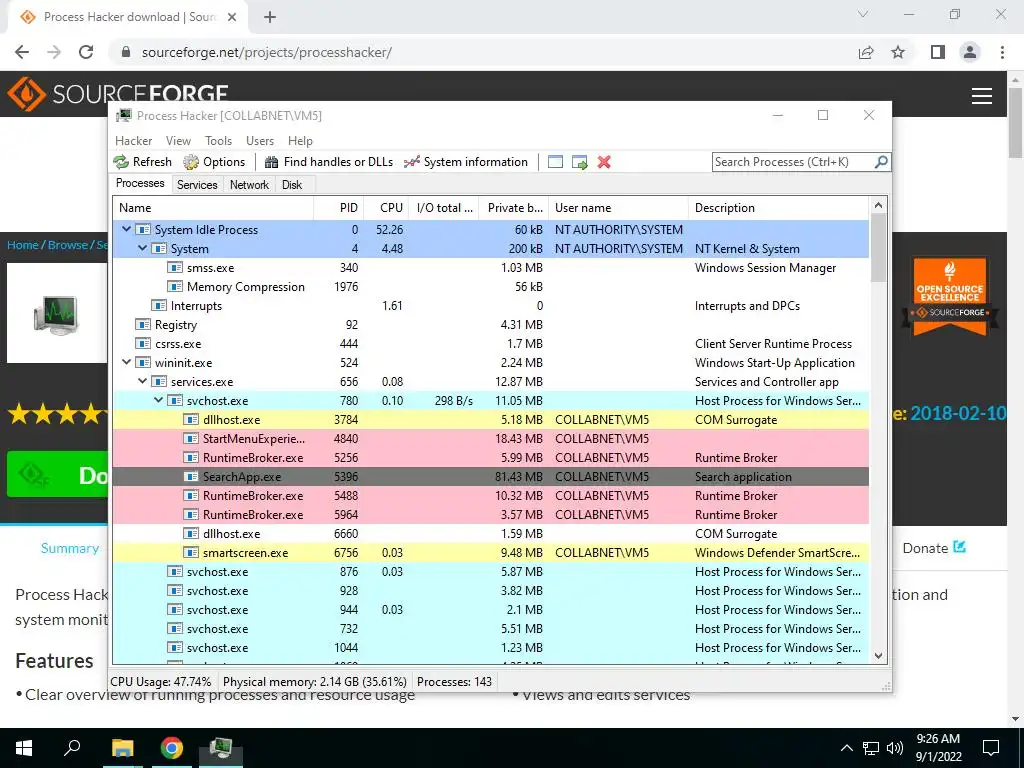Viewport: 1024px width, 768px height.
Task: Open the Users menu
Action: tap(260, 141)
